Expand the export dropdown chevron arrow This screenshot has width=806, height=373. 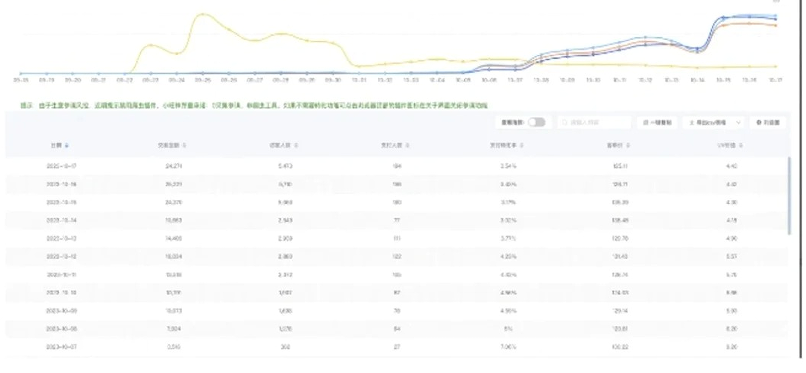tap(739, 123)
